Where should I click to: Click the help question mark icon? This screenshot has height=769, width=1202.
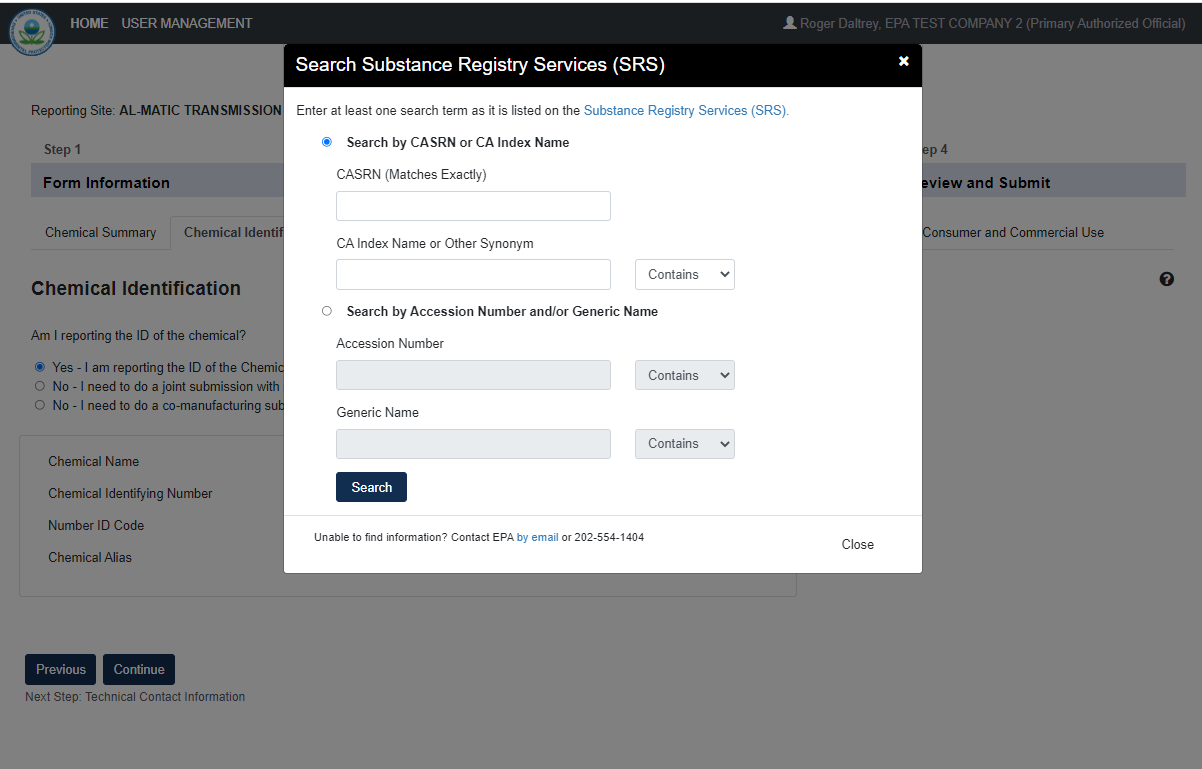pyautogui.click(x=1166, y=280)
